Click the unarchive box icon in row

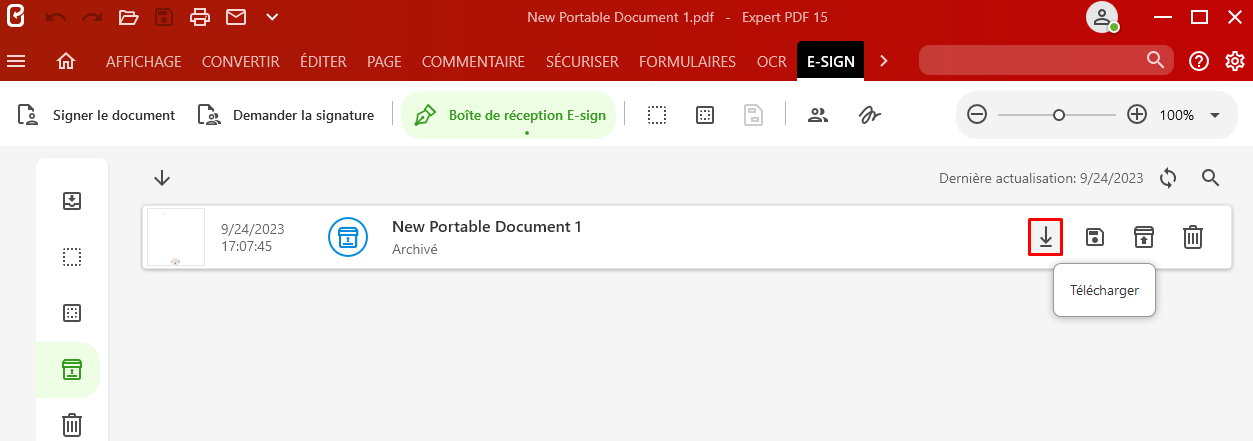1143,237
